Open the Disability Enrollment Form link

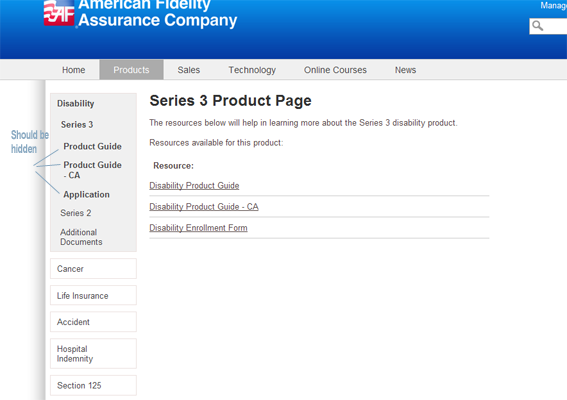(199, 228)
